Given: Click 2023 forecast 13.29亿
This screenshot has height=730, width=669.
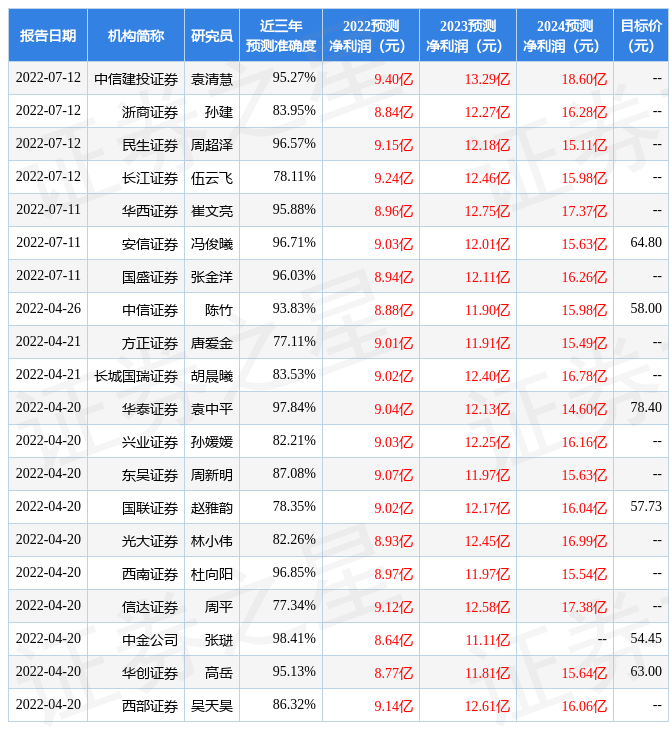Looking at the screenshot, I should pyautogui.click(x=487, y=79).
